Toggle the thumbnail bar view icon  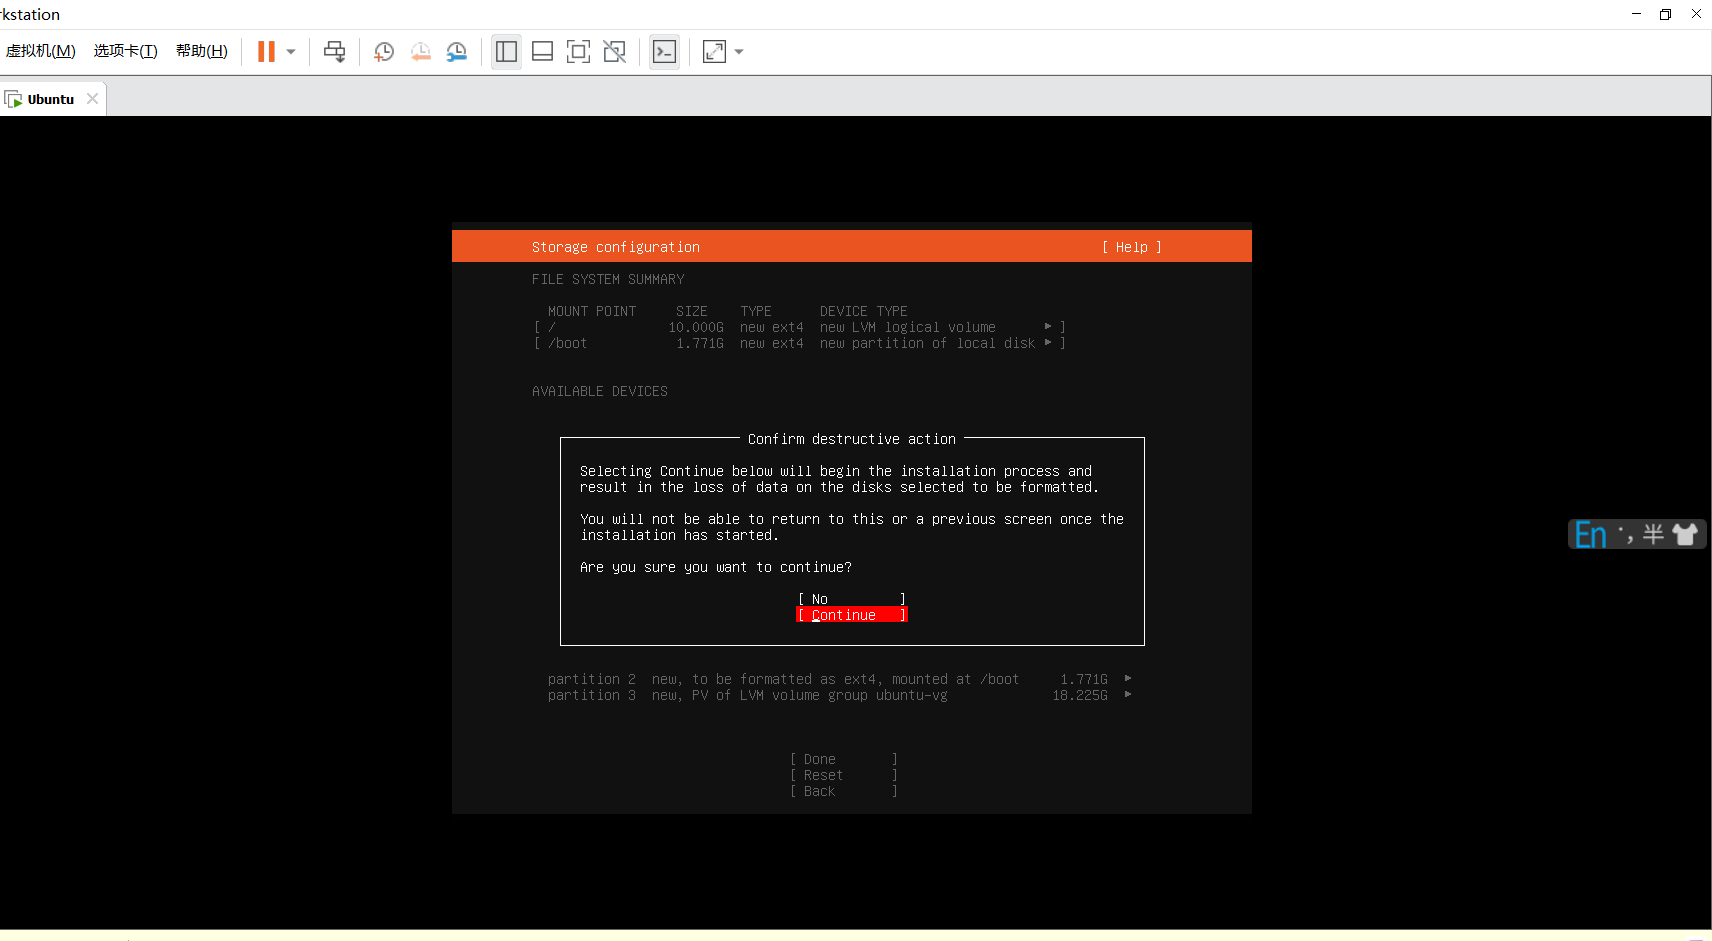point(543,52)
